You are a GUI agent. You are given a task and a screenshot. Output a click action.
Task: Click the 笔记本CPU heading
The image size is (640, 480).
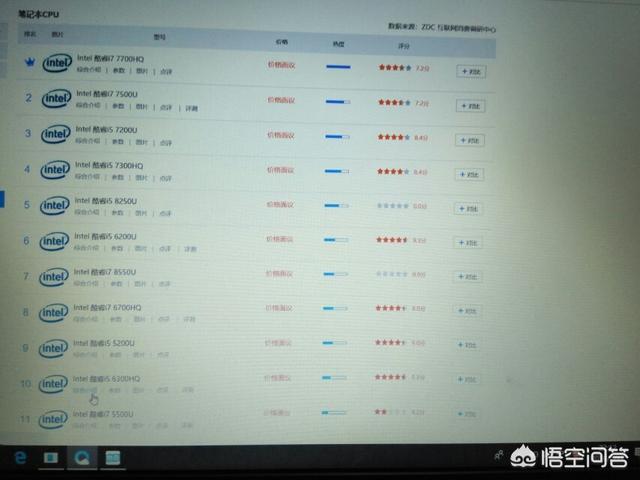click(x=39, y=14)
